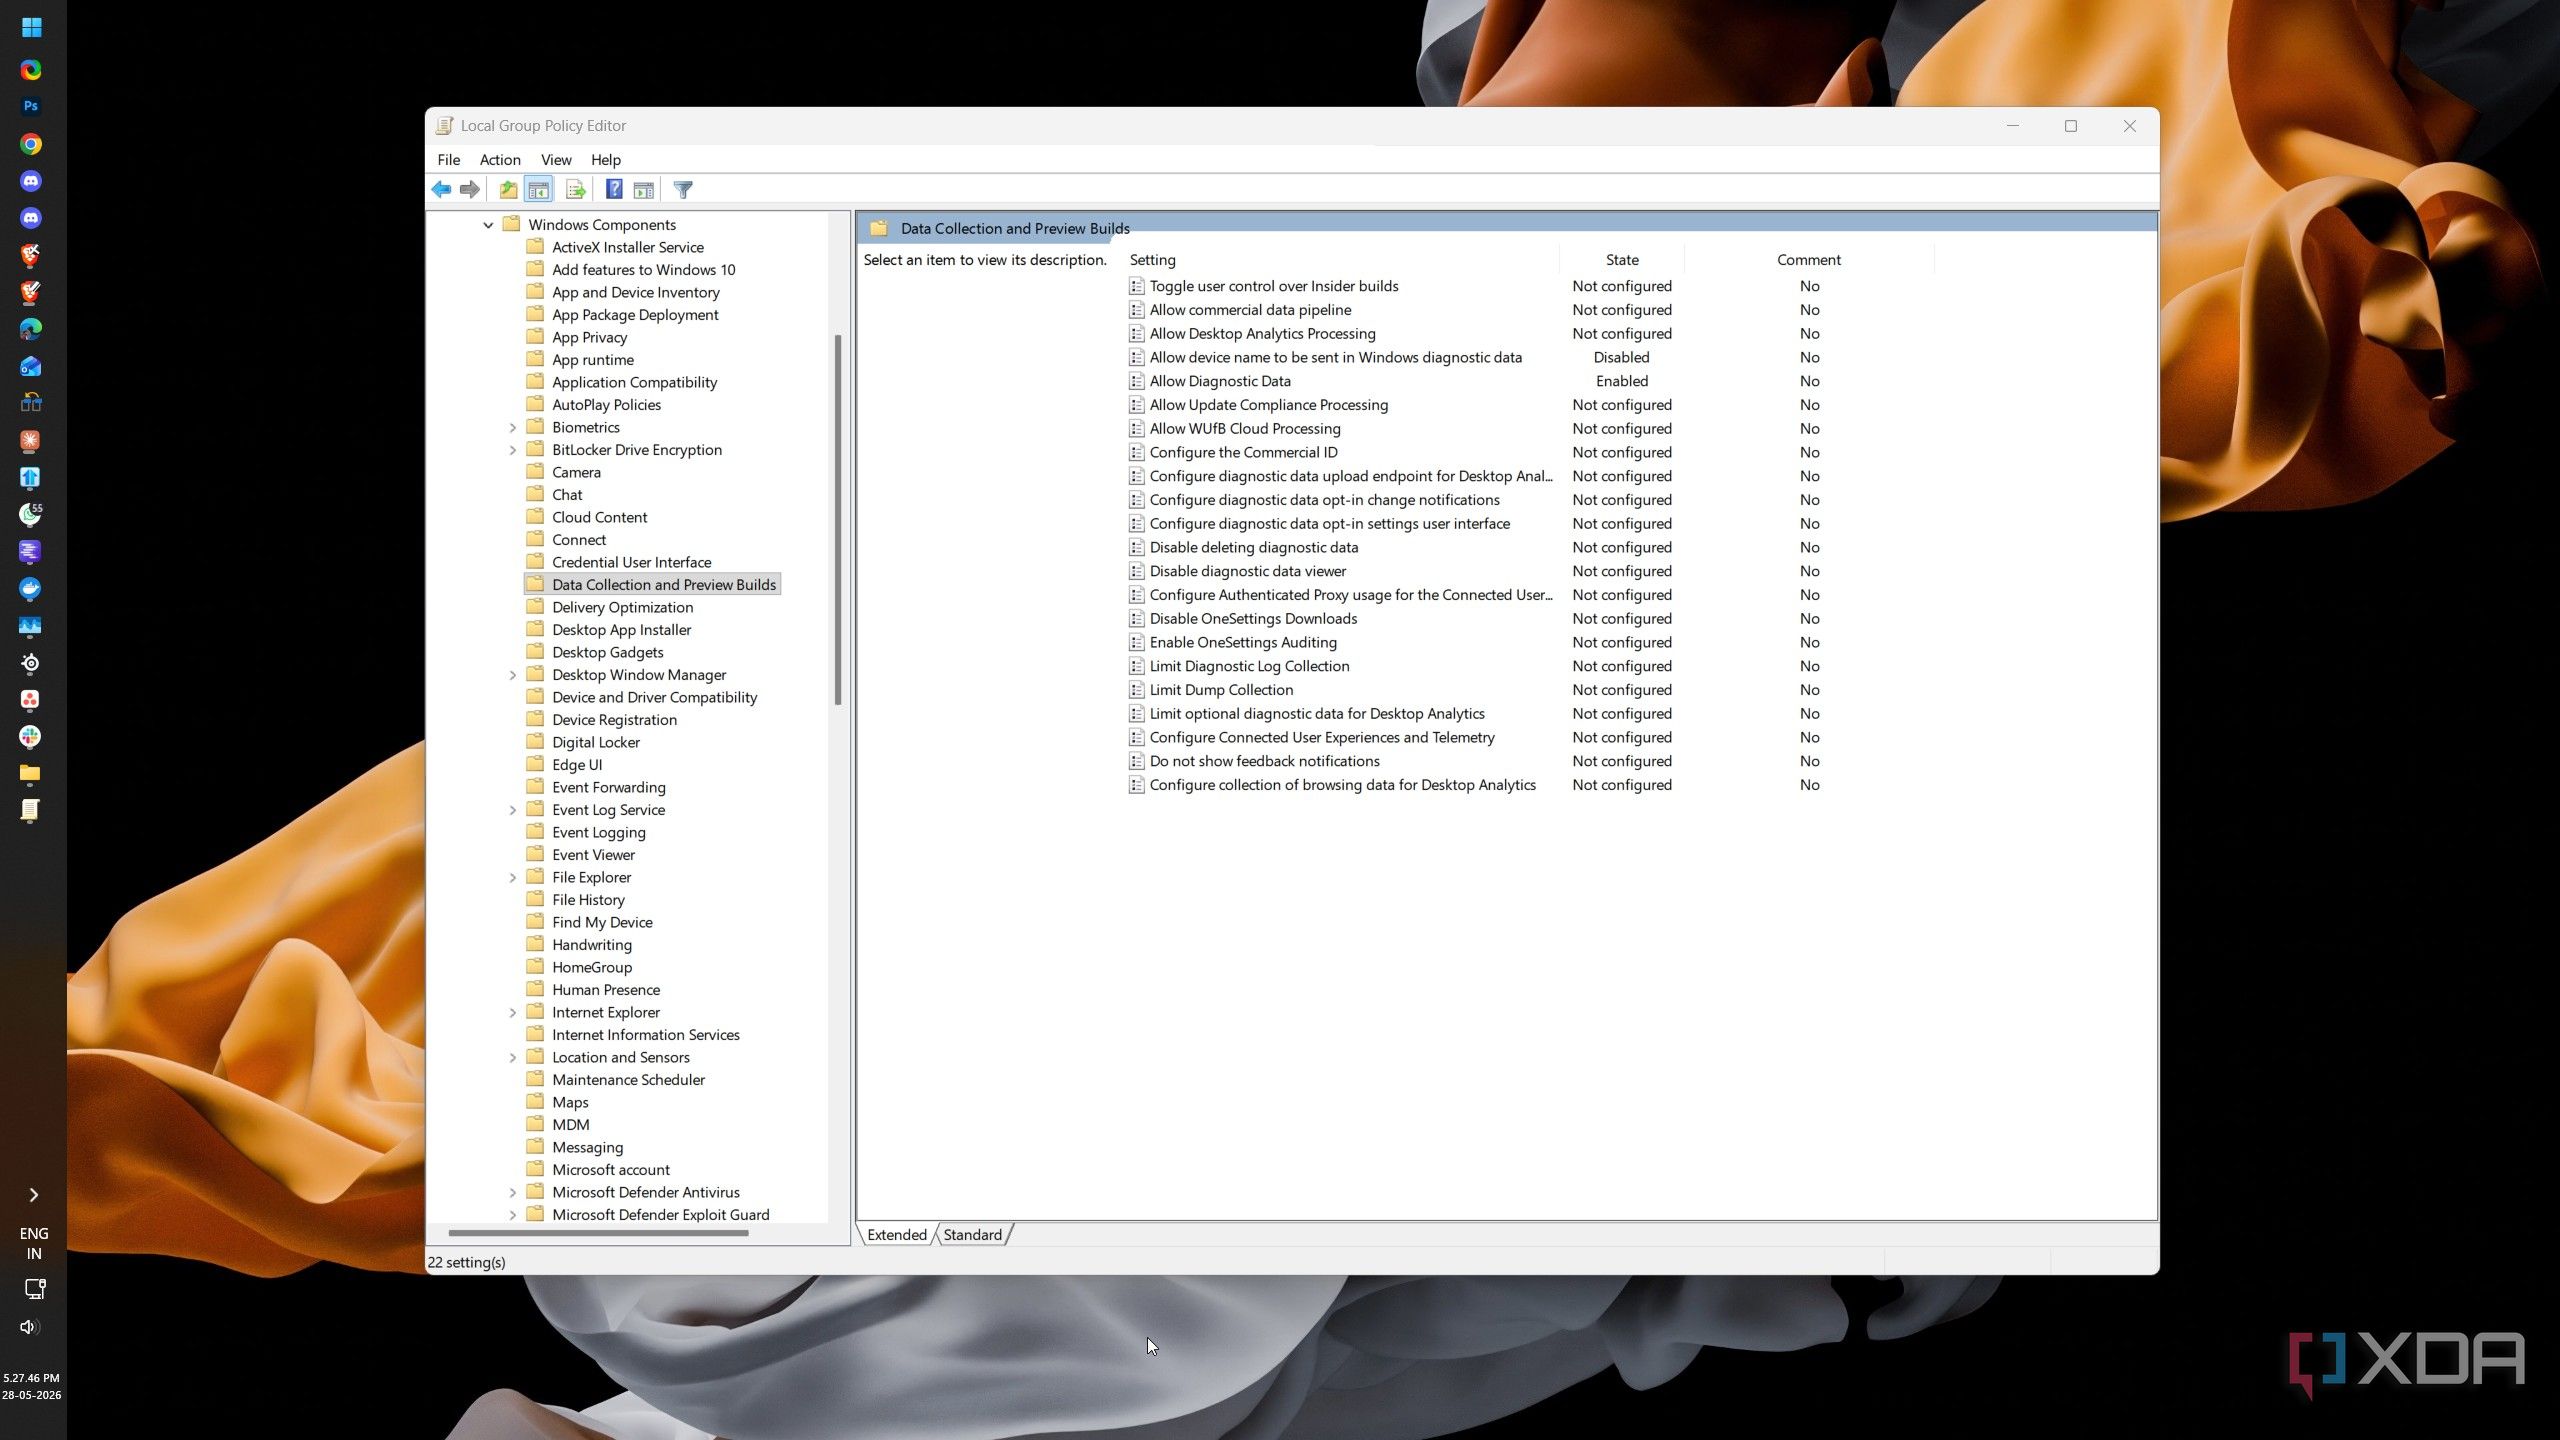Image resolution: width=2560 pixels, height=1440 pixels.
Task: Click the Up one level folder icon
Action: pos(508,189)
